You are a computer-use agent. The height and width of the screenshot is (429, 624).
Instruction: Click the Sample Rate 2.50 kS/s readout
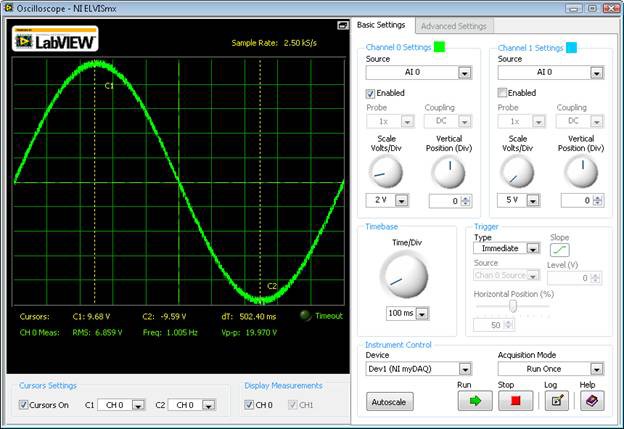274,43
